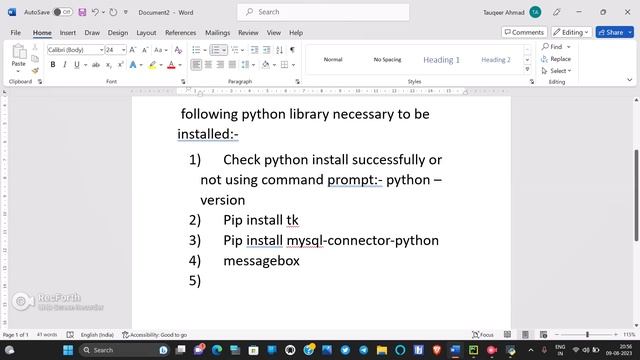Screen dimensions: 640x360
Task: Open Change Case dropdown
Action: [161, 50]
